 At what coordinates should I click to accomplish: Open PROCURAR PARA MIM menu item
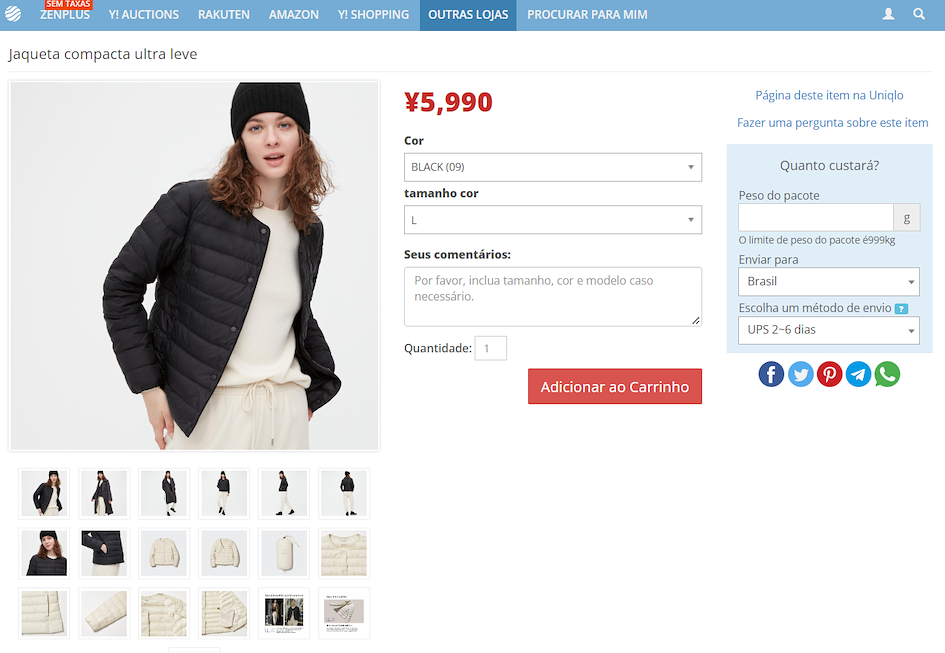[x=587, y=14]
